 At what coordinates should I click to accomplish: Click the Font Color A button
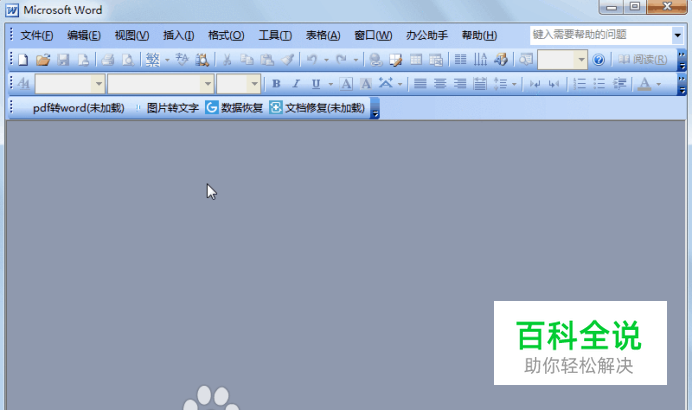click(644, 83)
